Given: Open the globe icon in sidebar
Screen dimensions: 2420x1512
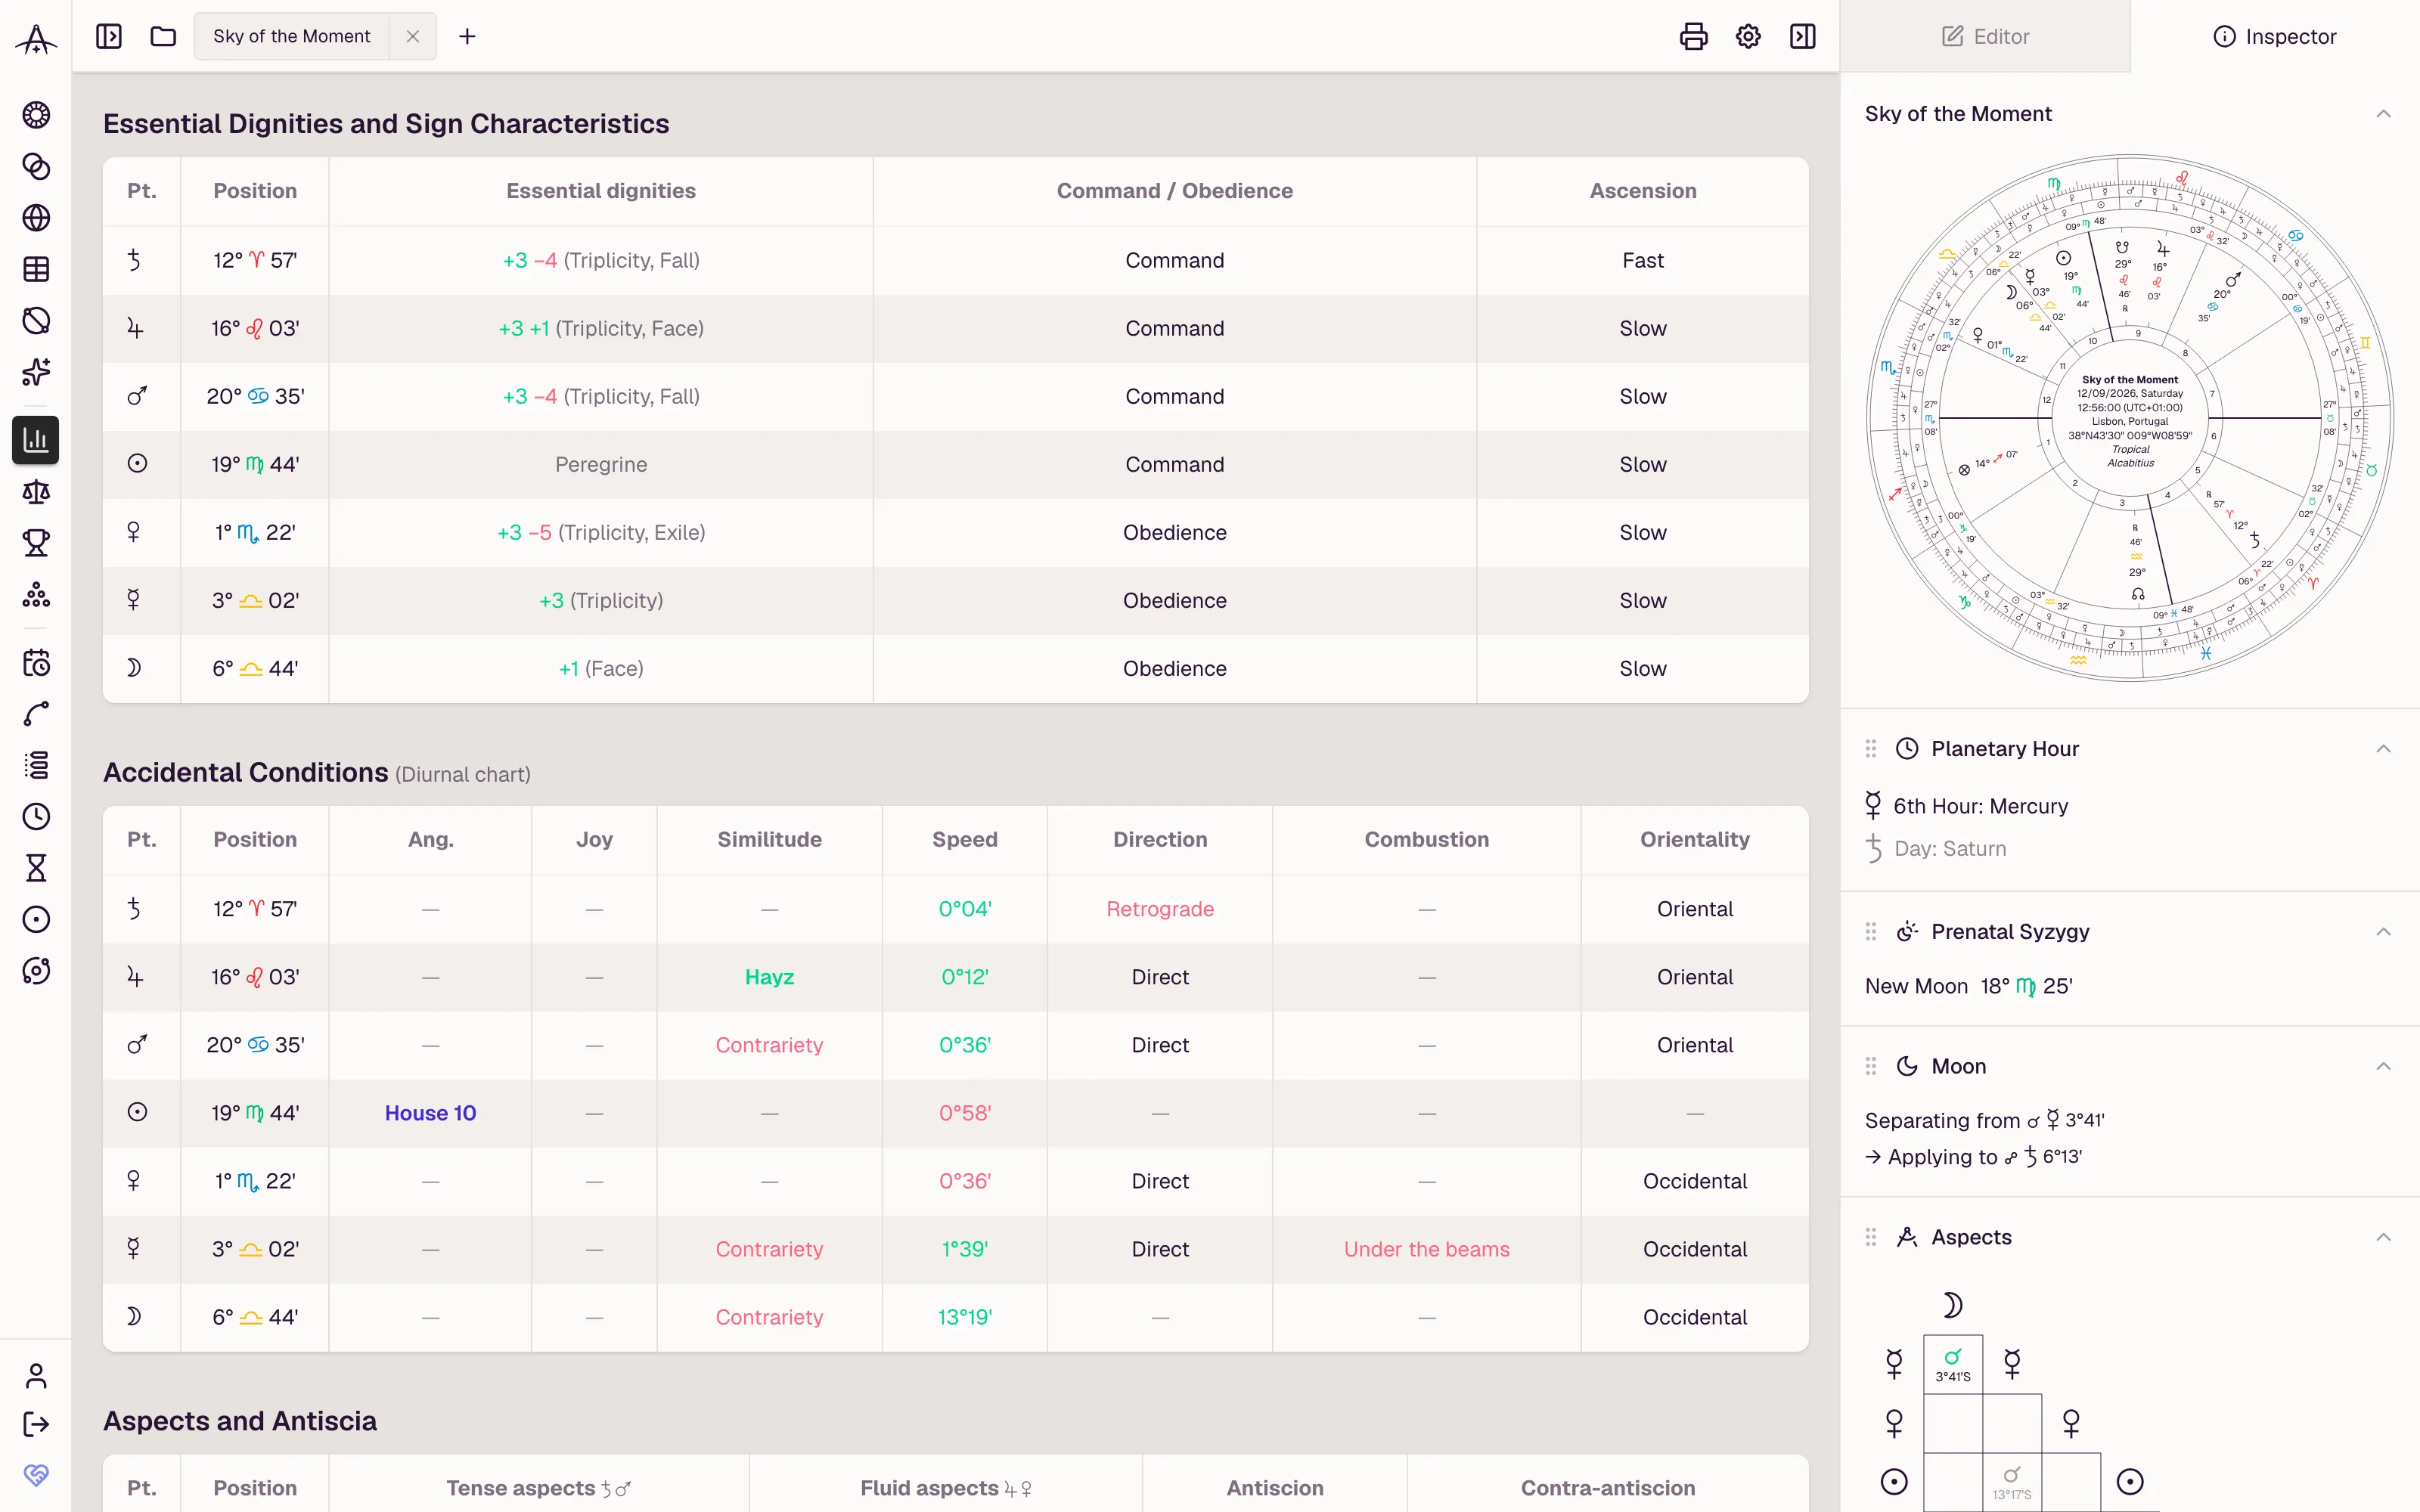Looking at the screenshot, I should click(36, 217).
